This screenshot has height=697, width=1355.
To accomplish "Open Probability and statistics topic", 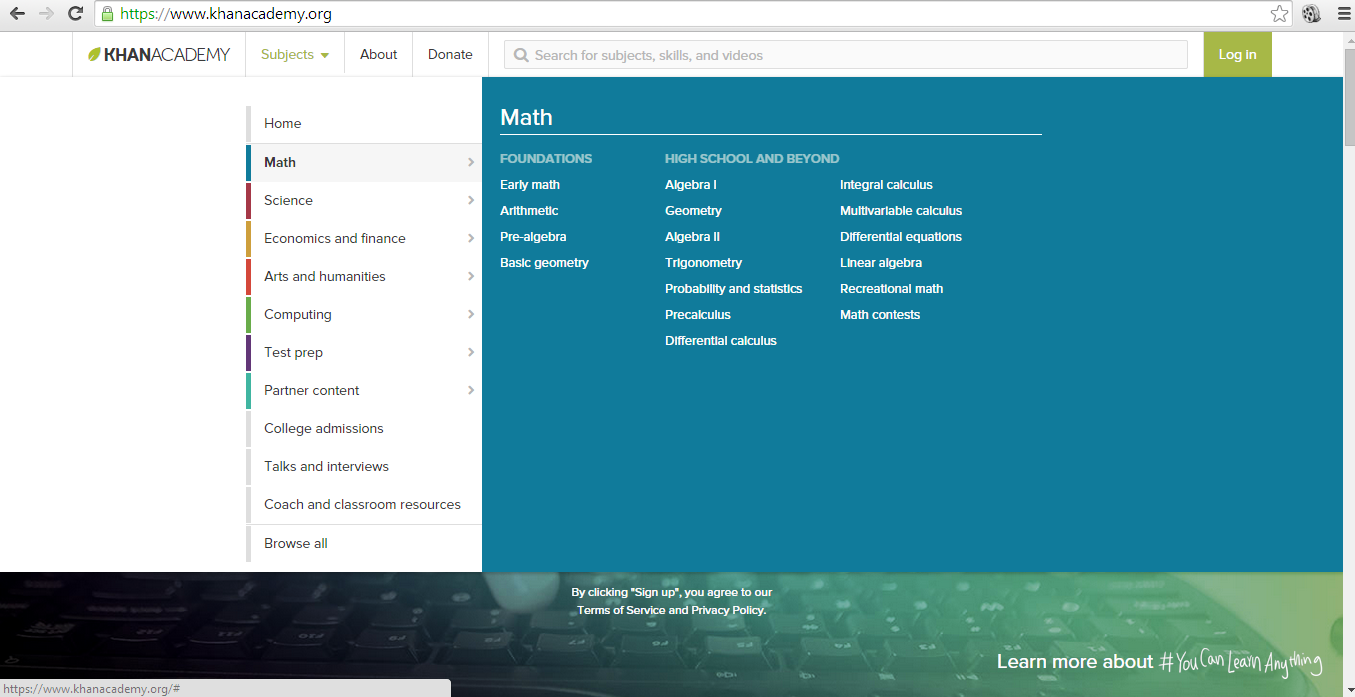I will pyautogui.click(x=734, y=289).
